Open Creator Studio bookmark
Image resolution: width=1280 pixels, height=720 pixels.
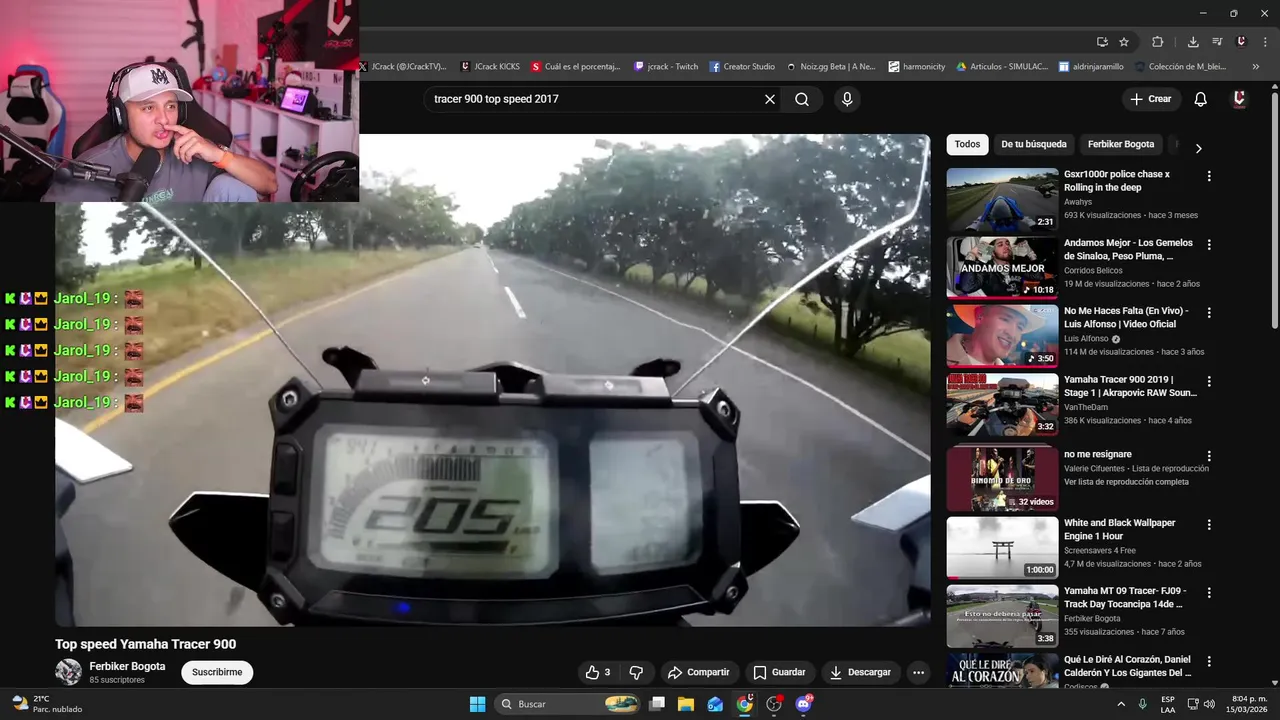coord(742,67)
